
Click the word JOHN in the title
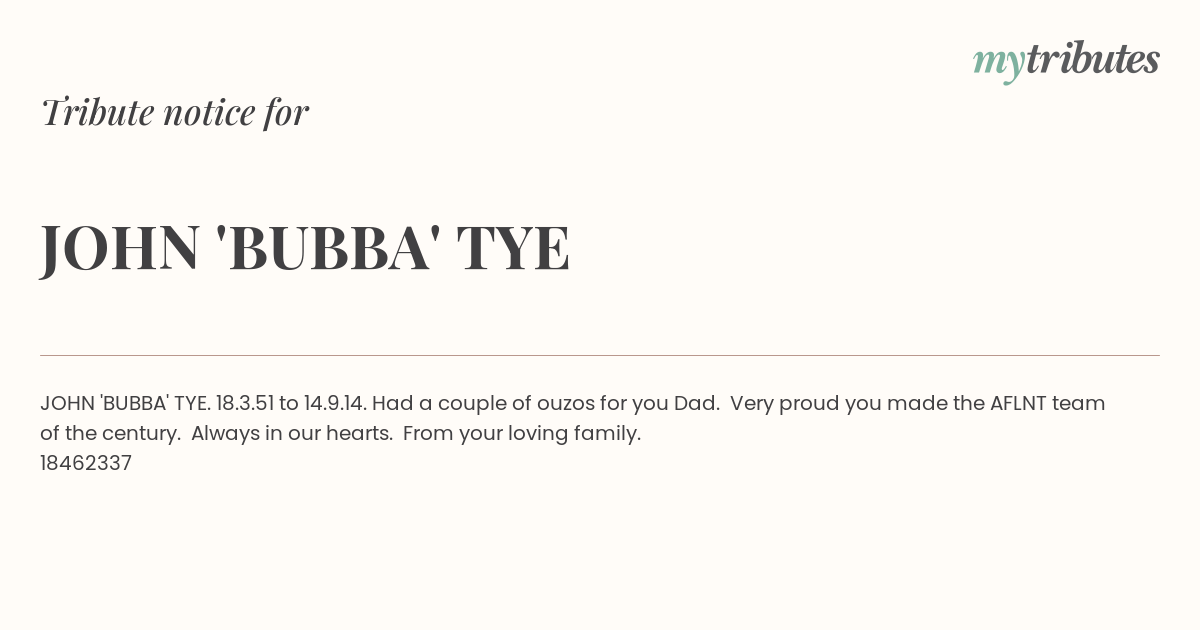coord(120,248)
